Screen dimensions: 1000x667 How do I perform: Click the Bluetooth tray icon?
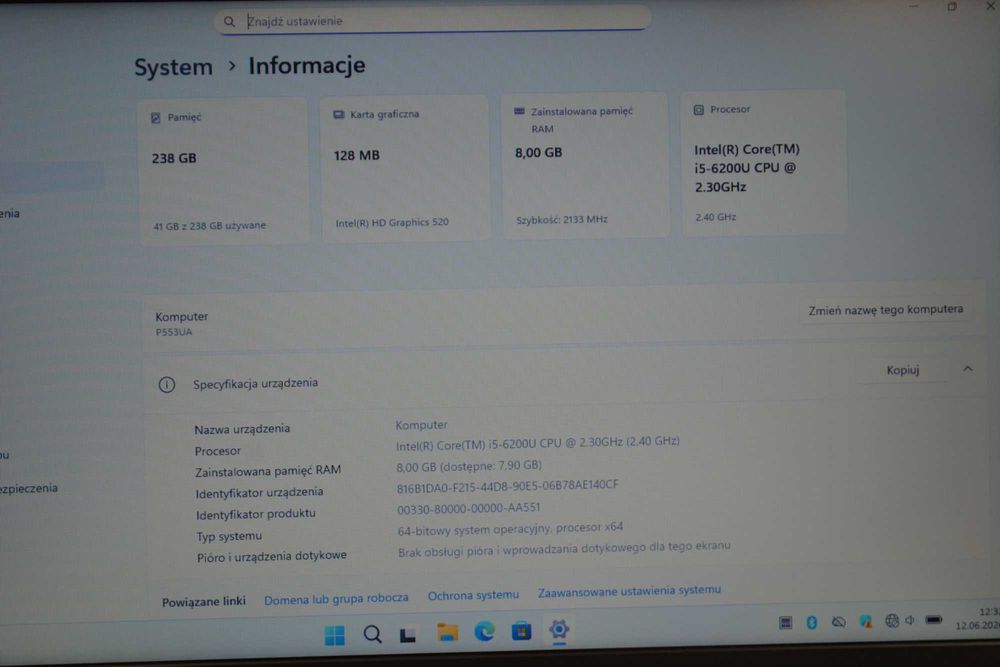[811, 622]
